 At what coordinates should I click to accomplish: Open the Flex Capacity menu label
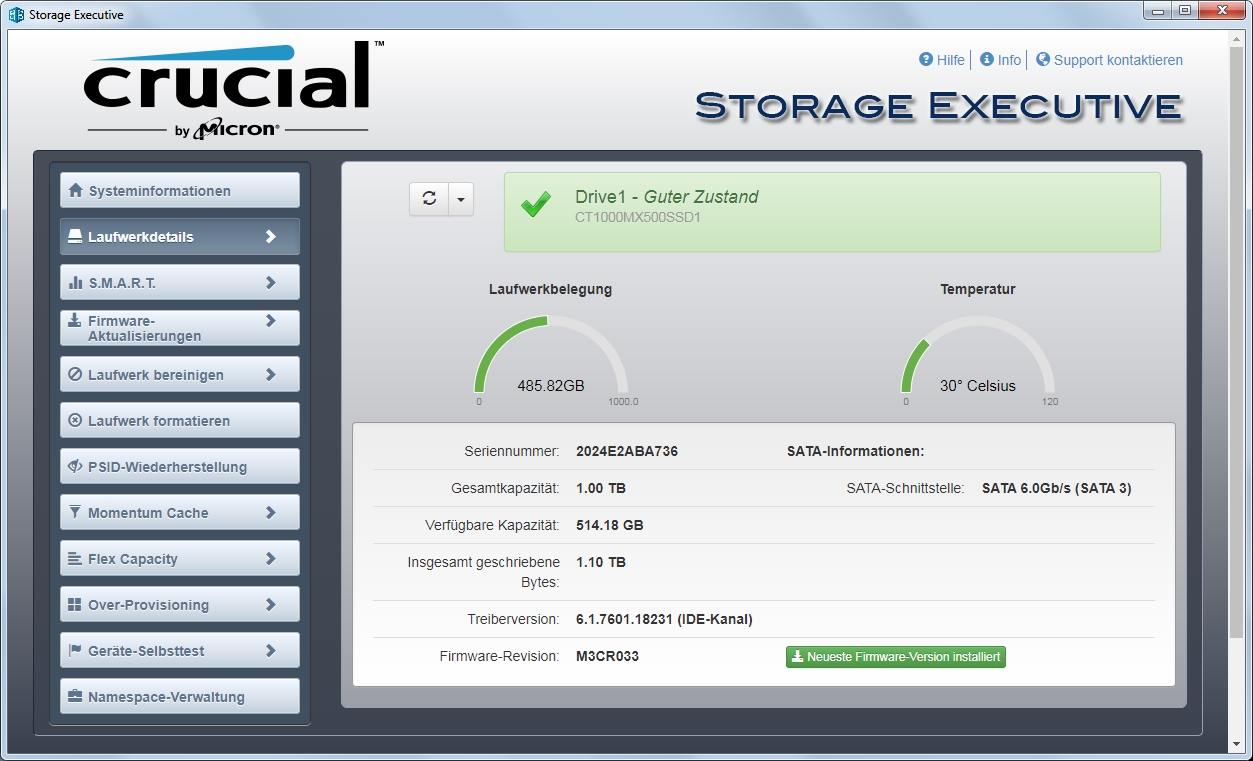coord(133,559)
